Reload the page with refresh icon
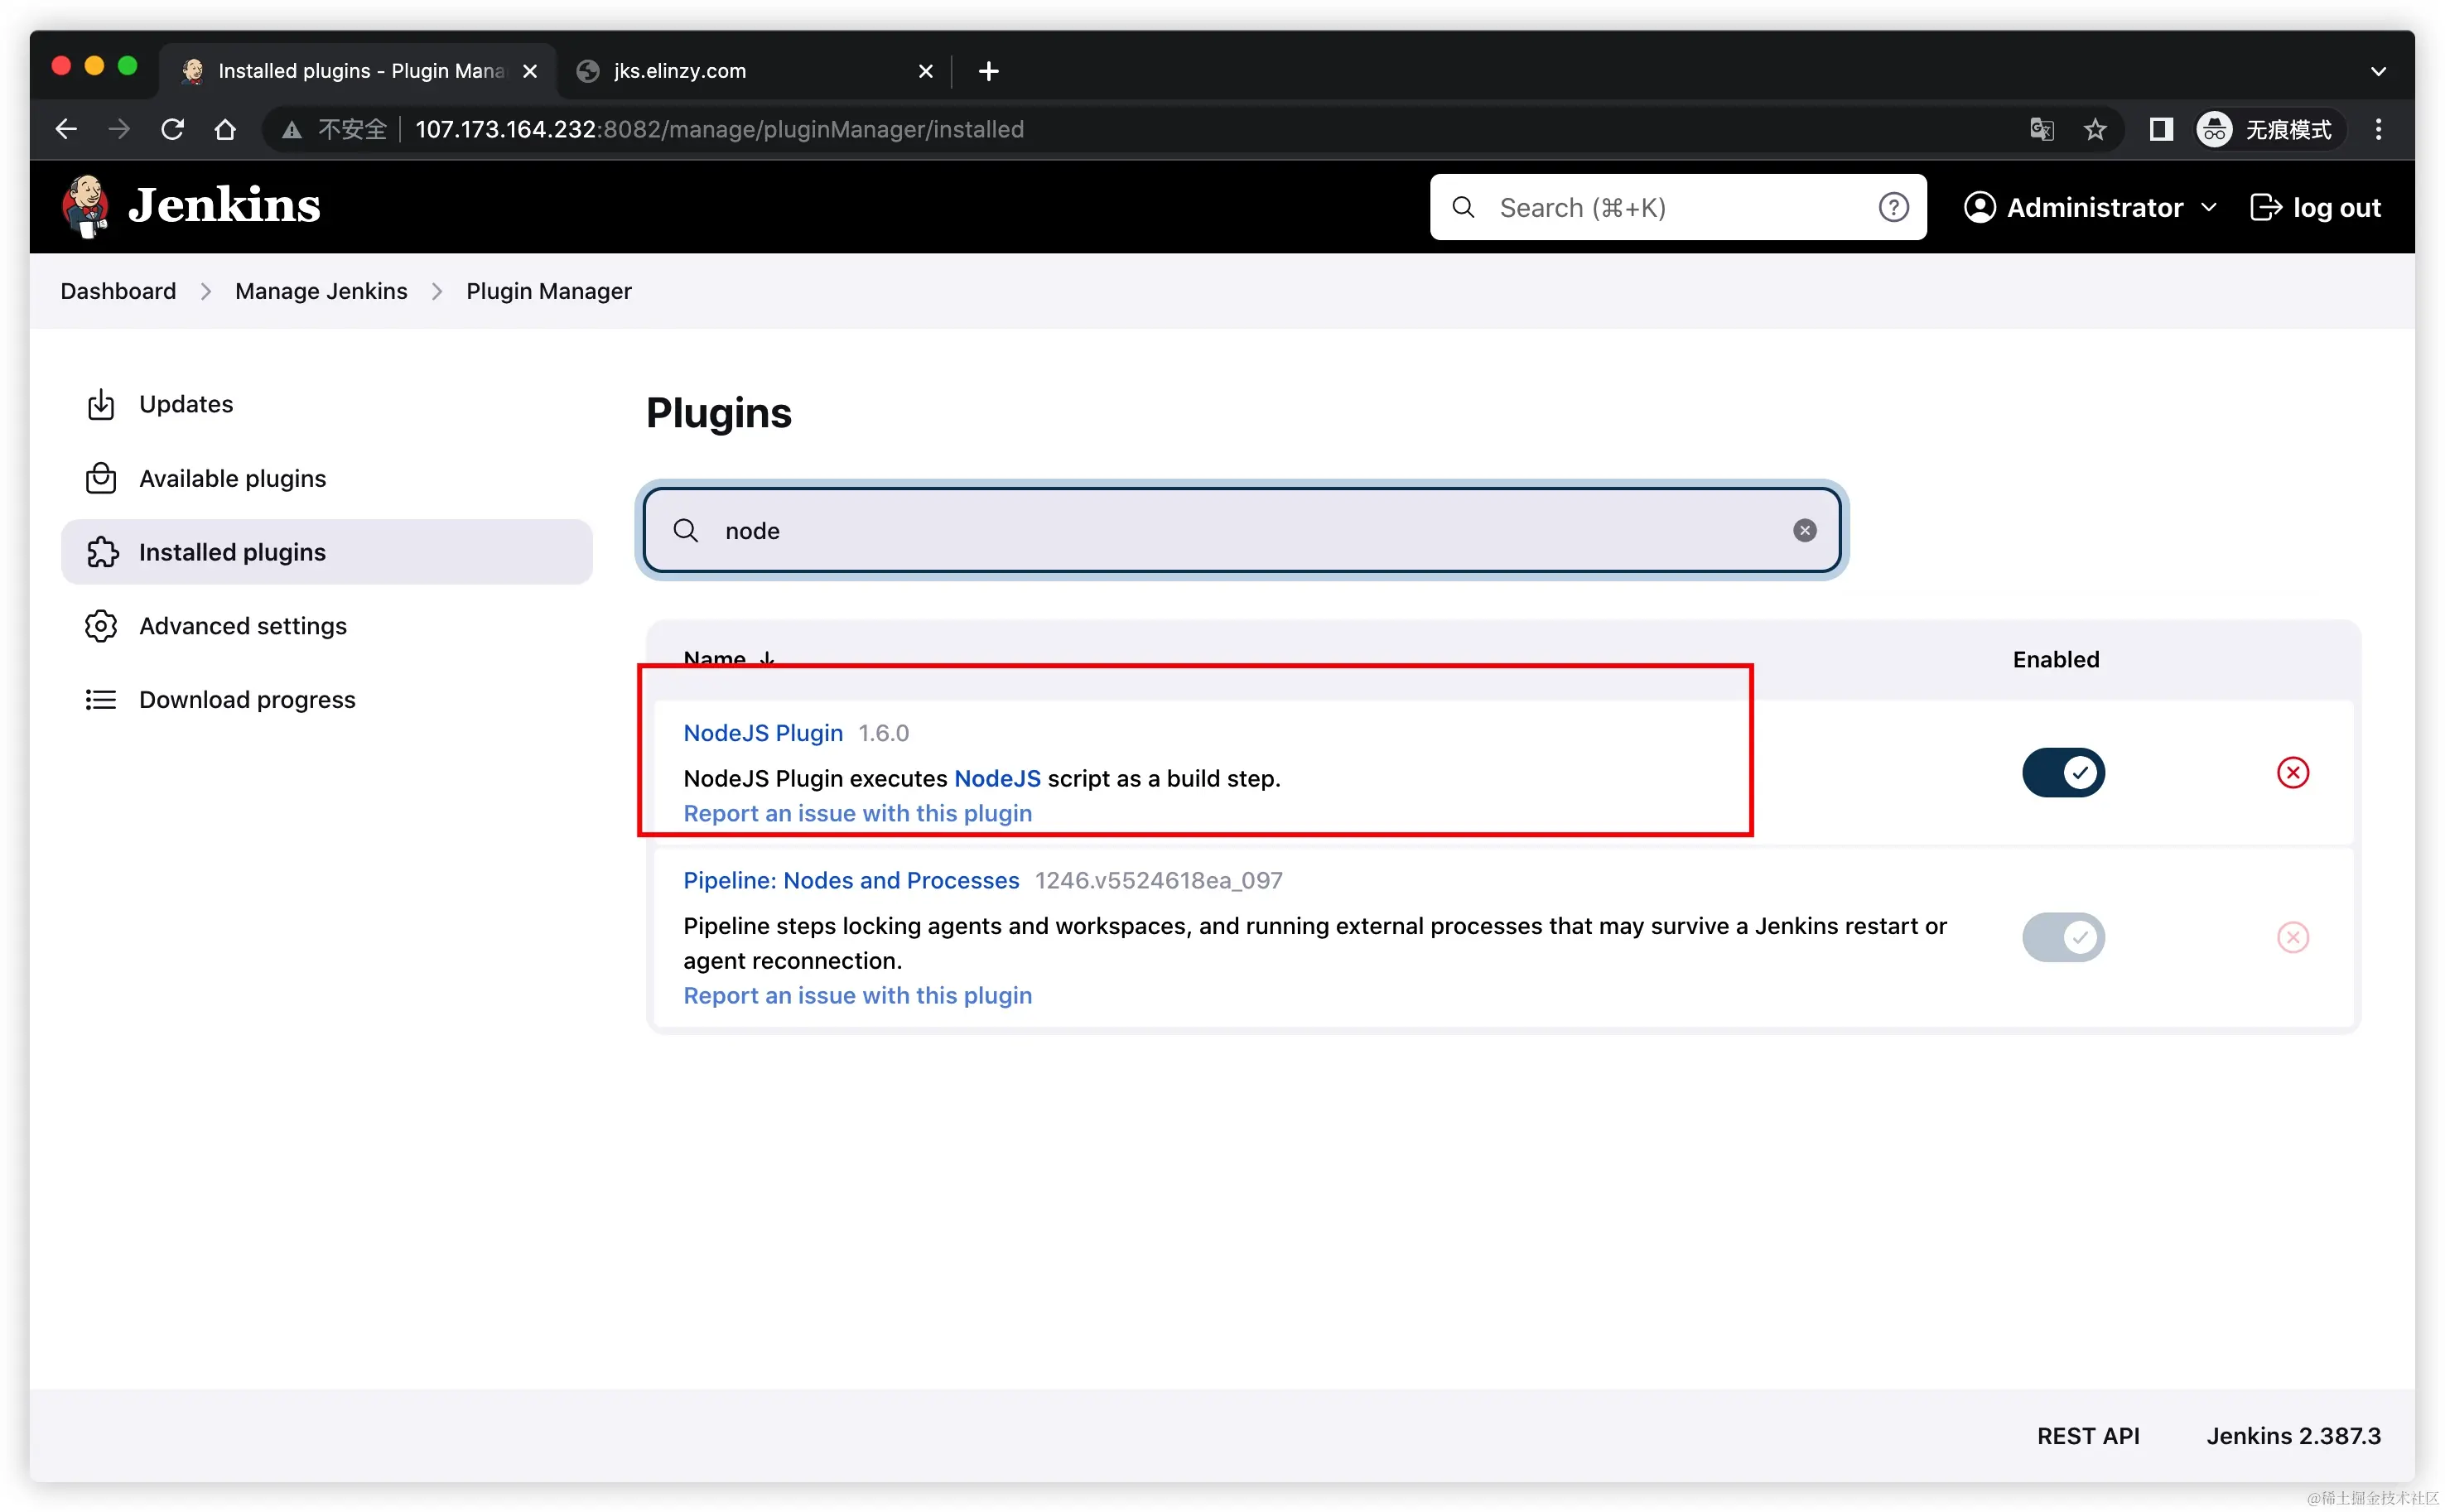 pyautogui.click(x=172, y=129)
